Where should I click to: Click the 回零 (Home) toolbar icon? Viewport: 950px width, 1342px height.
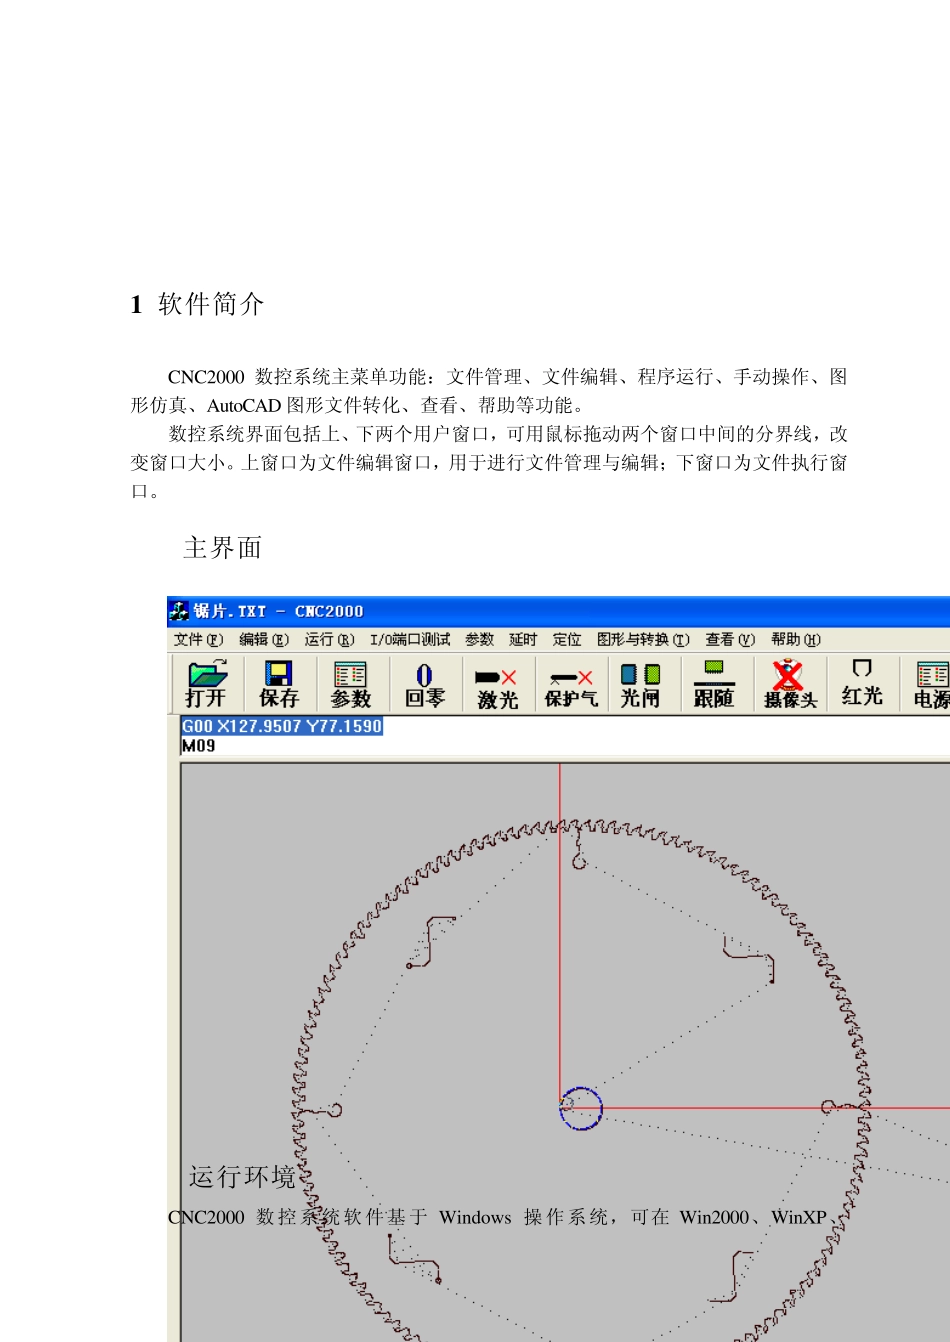425,684
